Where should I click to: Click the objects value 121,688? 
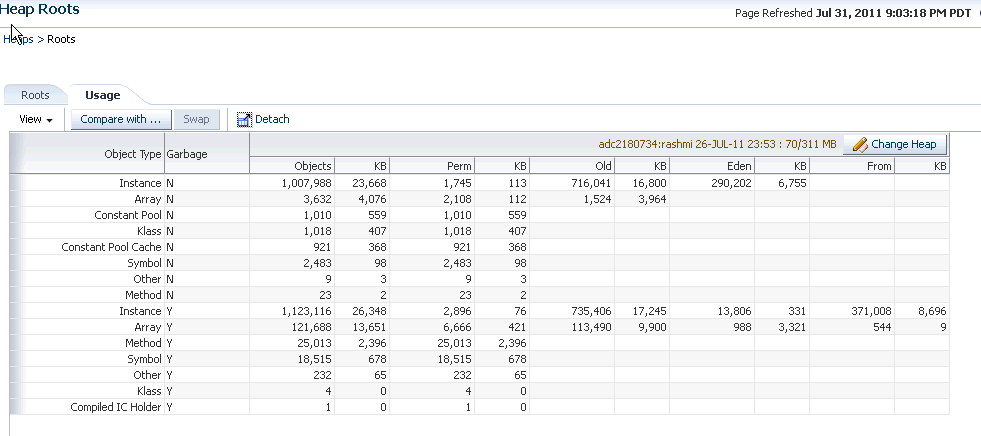coord(312,327)
